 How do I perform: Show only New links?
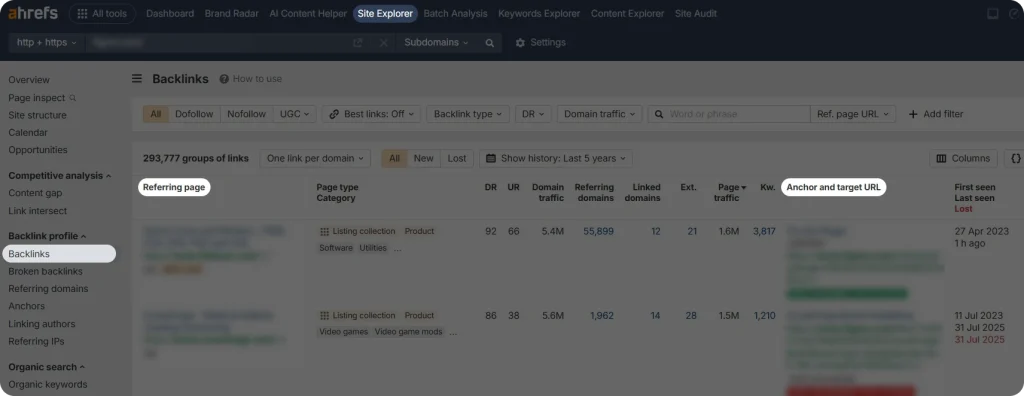point(423,158)
